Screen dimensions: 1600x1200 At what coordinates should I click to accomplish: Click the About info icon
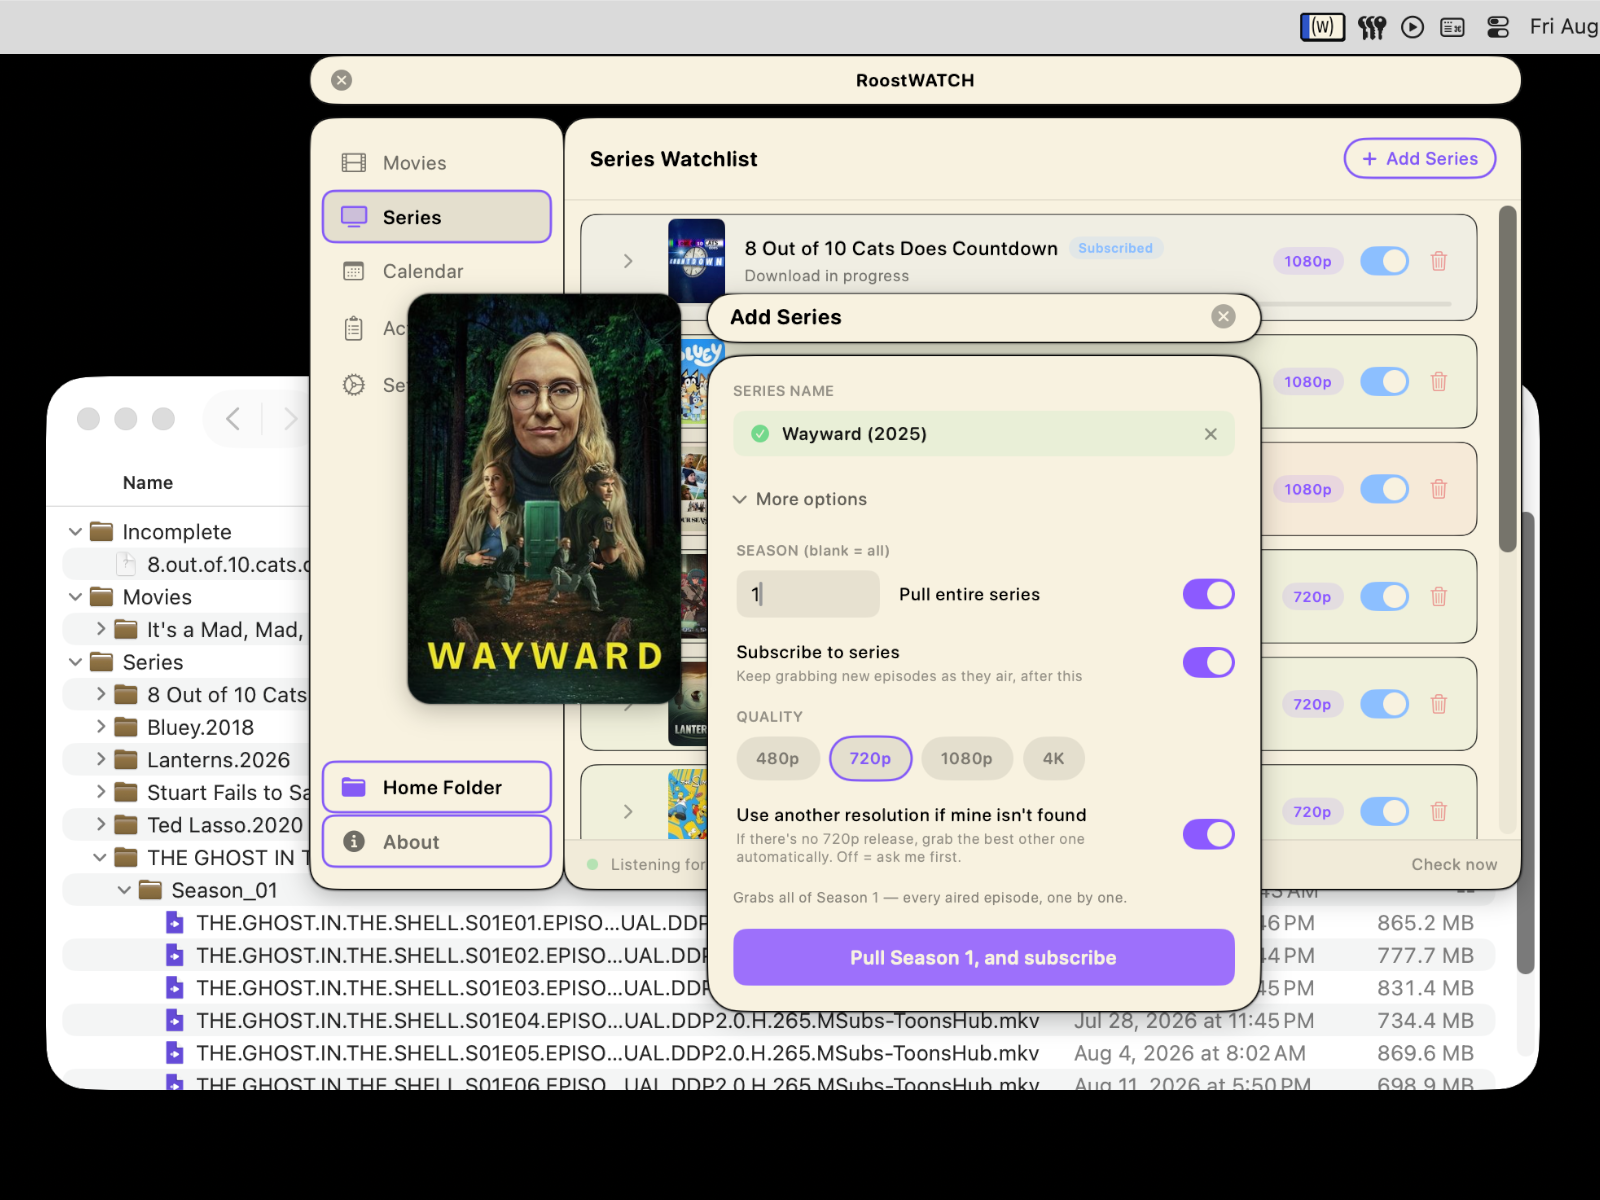pos(354,842)
